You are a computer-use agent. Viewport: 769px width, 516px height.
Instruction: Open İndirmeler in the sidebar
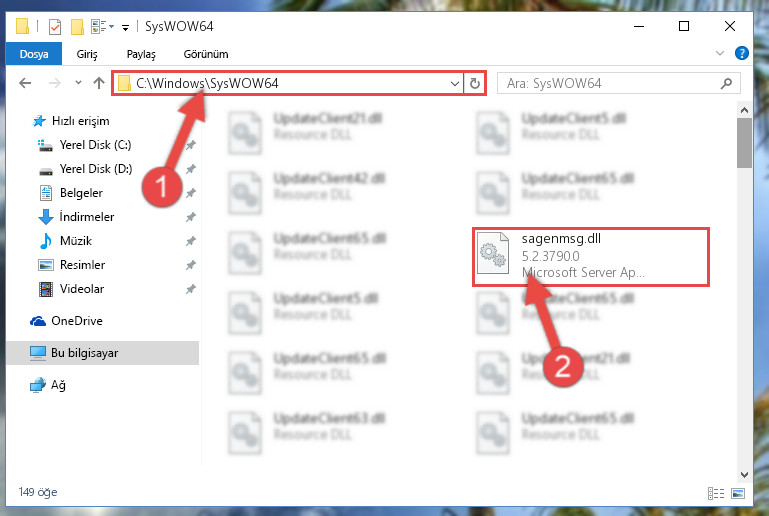[86, 216]
